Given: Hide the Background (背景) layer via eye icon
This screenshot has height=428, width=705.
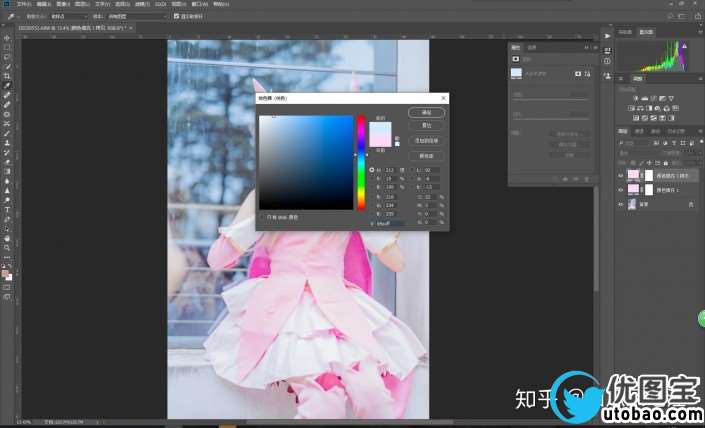Looking at the screenshot, I should point(621,203).
